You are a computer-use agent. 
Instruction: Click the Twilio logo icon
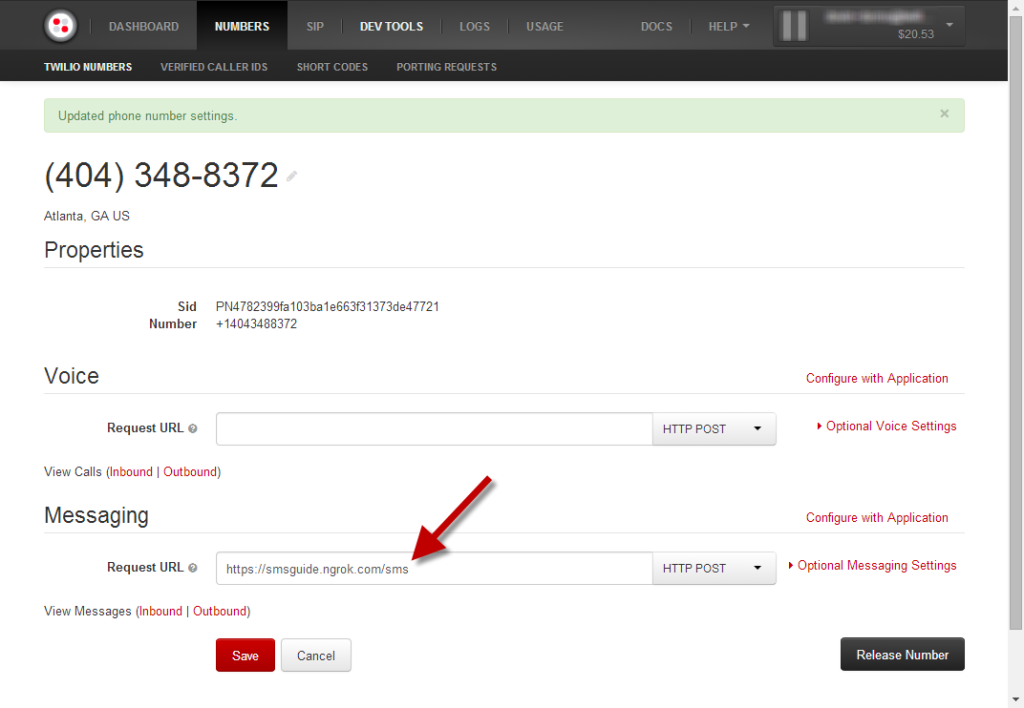click(60, 25)
